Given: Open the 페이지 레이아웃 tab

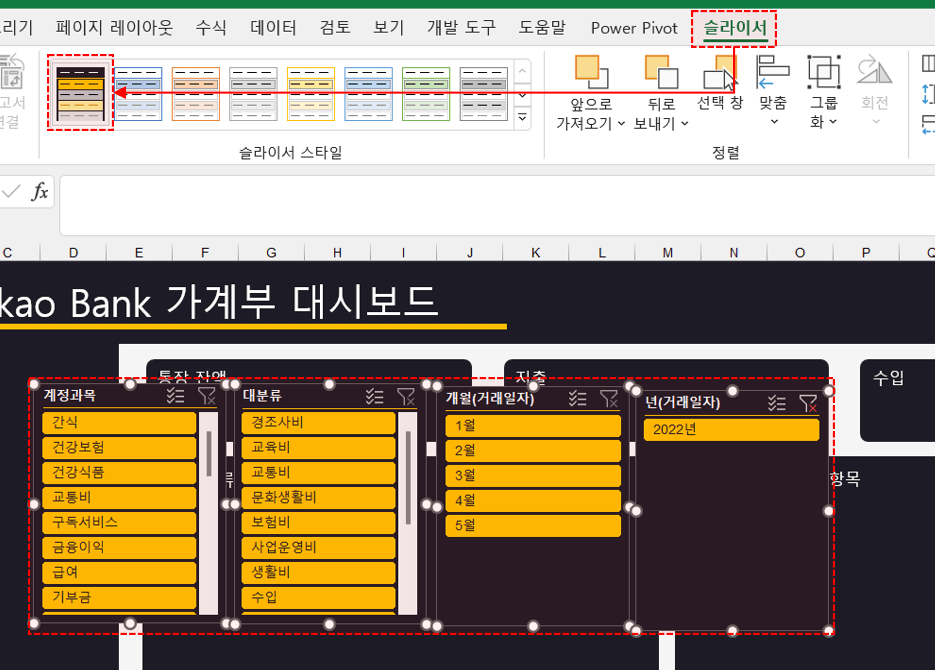Looking at the screenshot, I should coord(114,27).
